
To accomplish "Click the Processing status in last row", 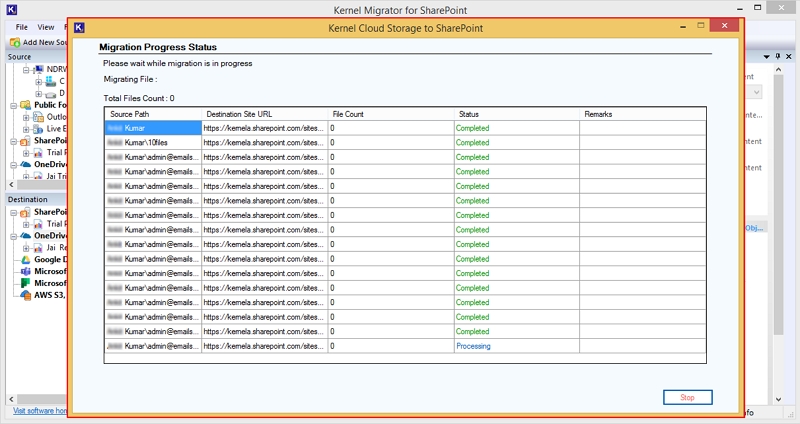I will 473,346.
